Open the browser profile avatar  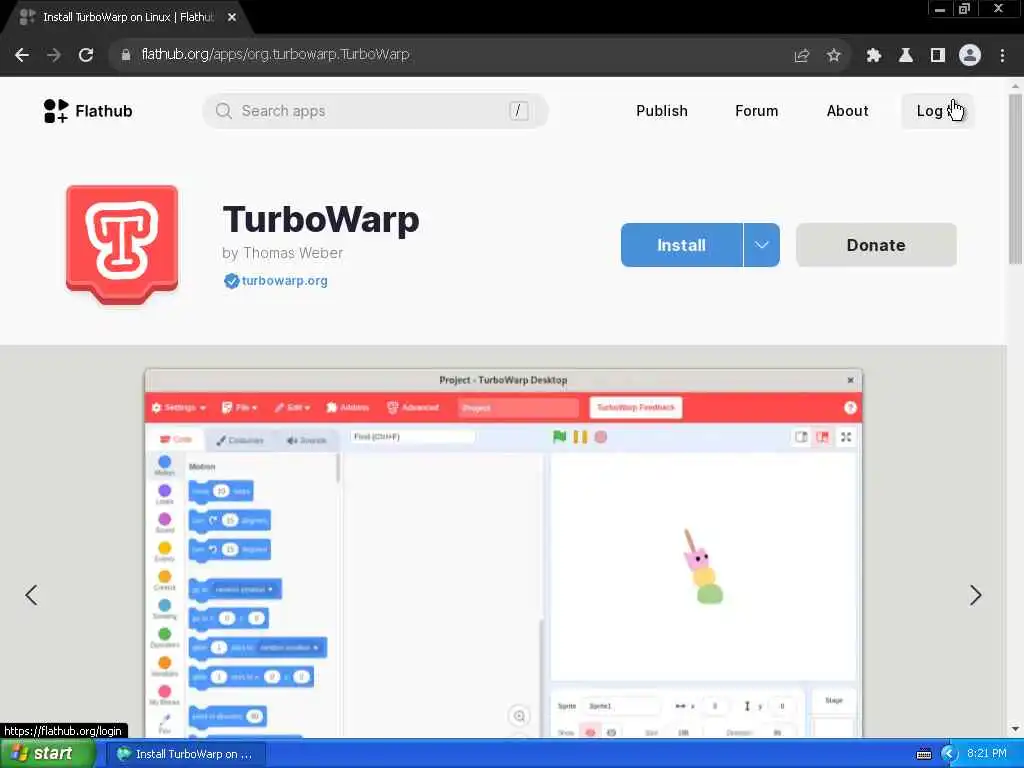970,56
